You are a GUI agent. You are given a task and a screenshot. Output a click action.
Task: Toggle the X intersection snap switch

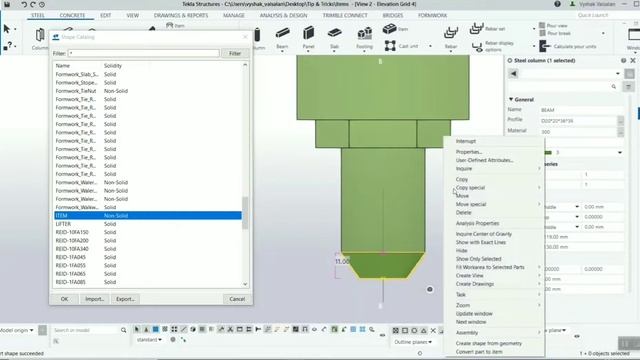[433, 330]
